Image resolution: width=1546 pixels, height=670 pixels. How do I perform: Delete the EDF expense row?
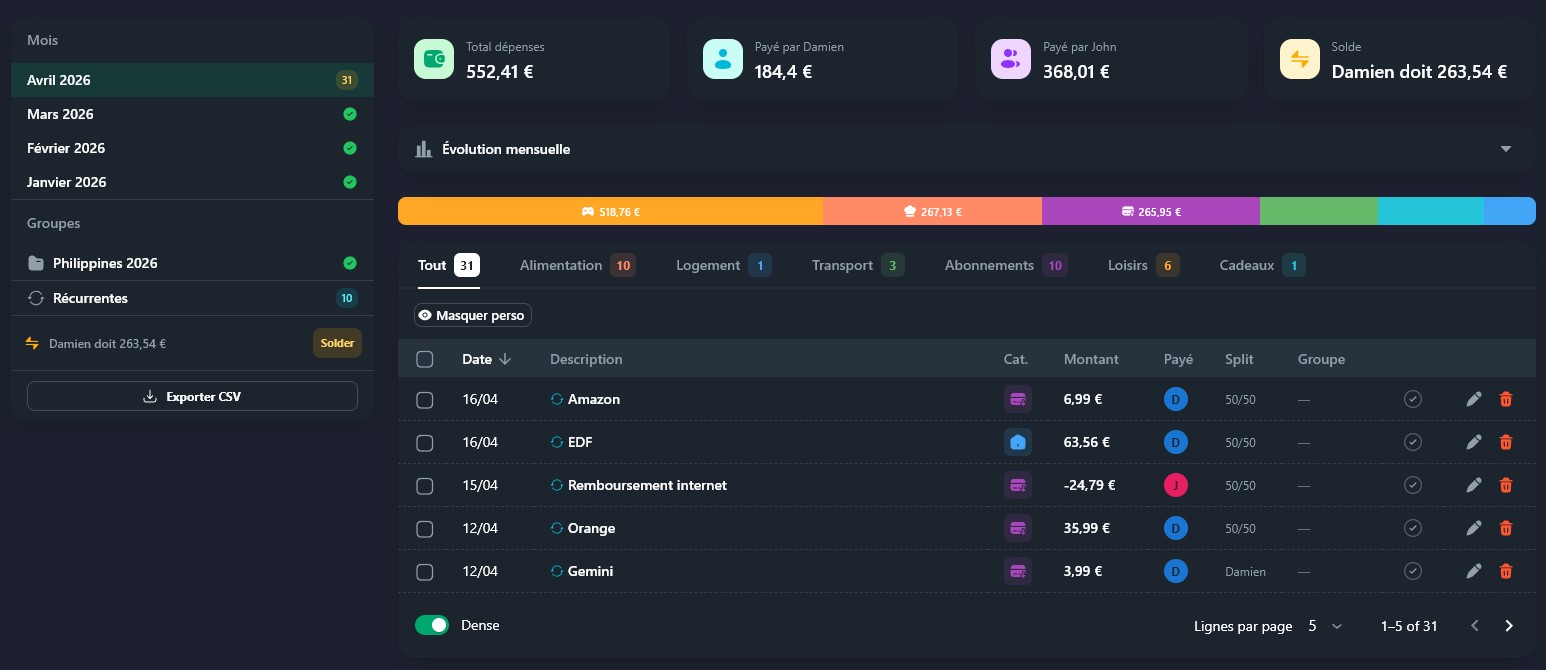1505,442
